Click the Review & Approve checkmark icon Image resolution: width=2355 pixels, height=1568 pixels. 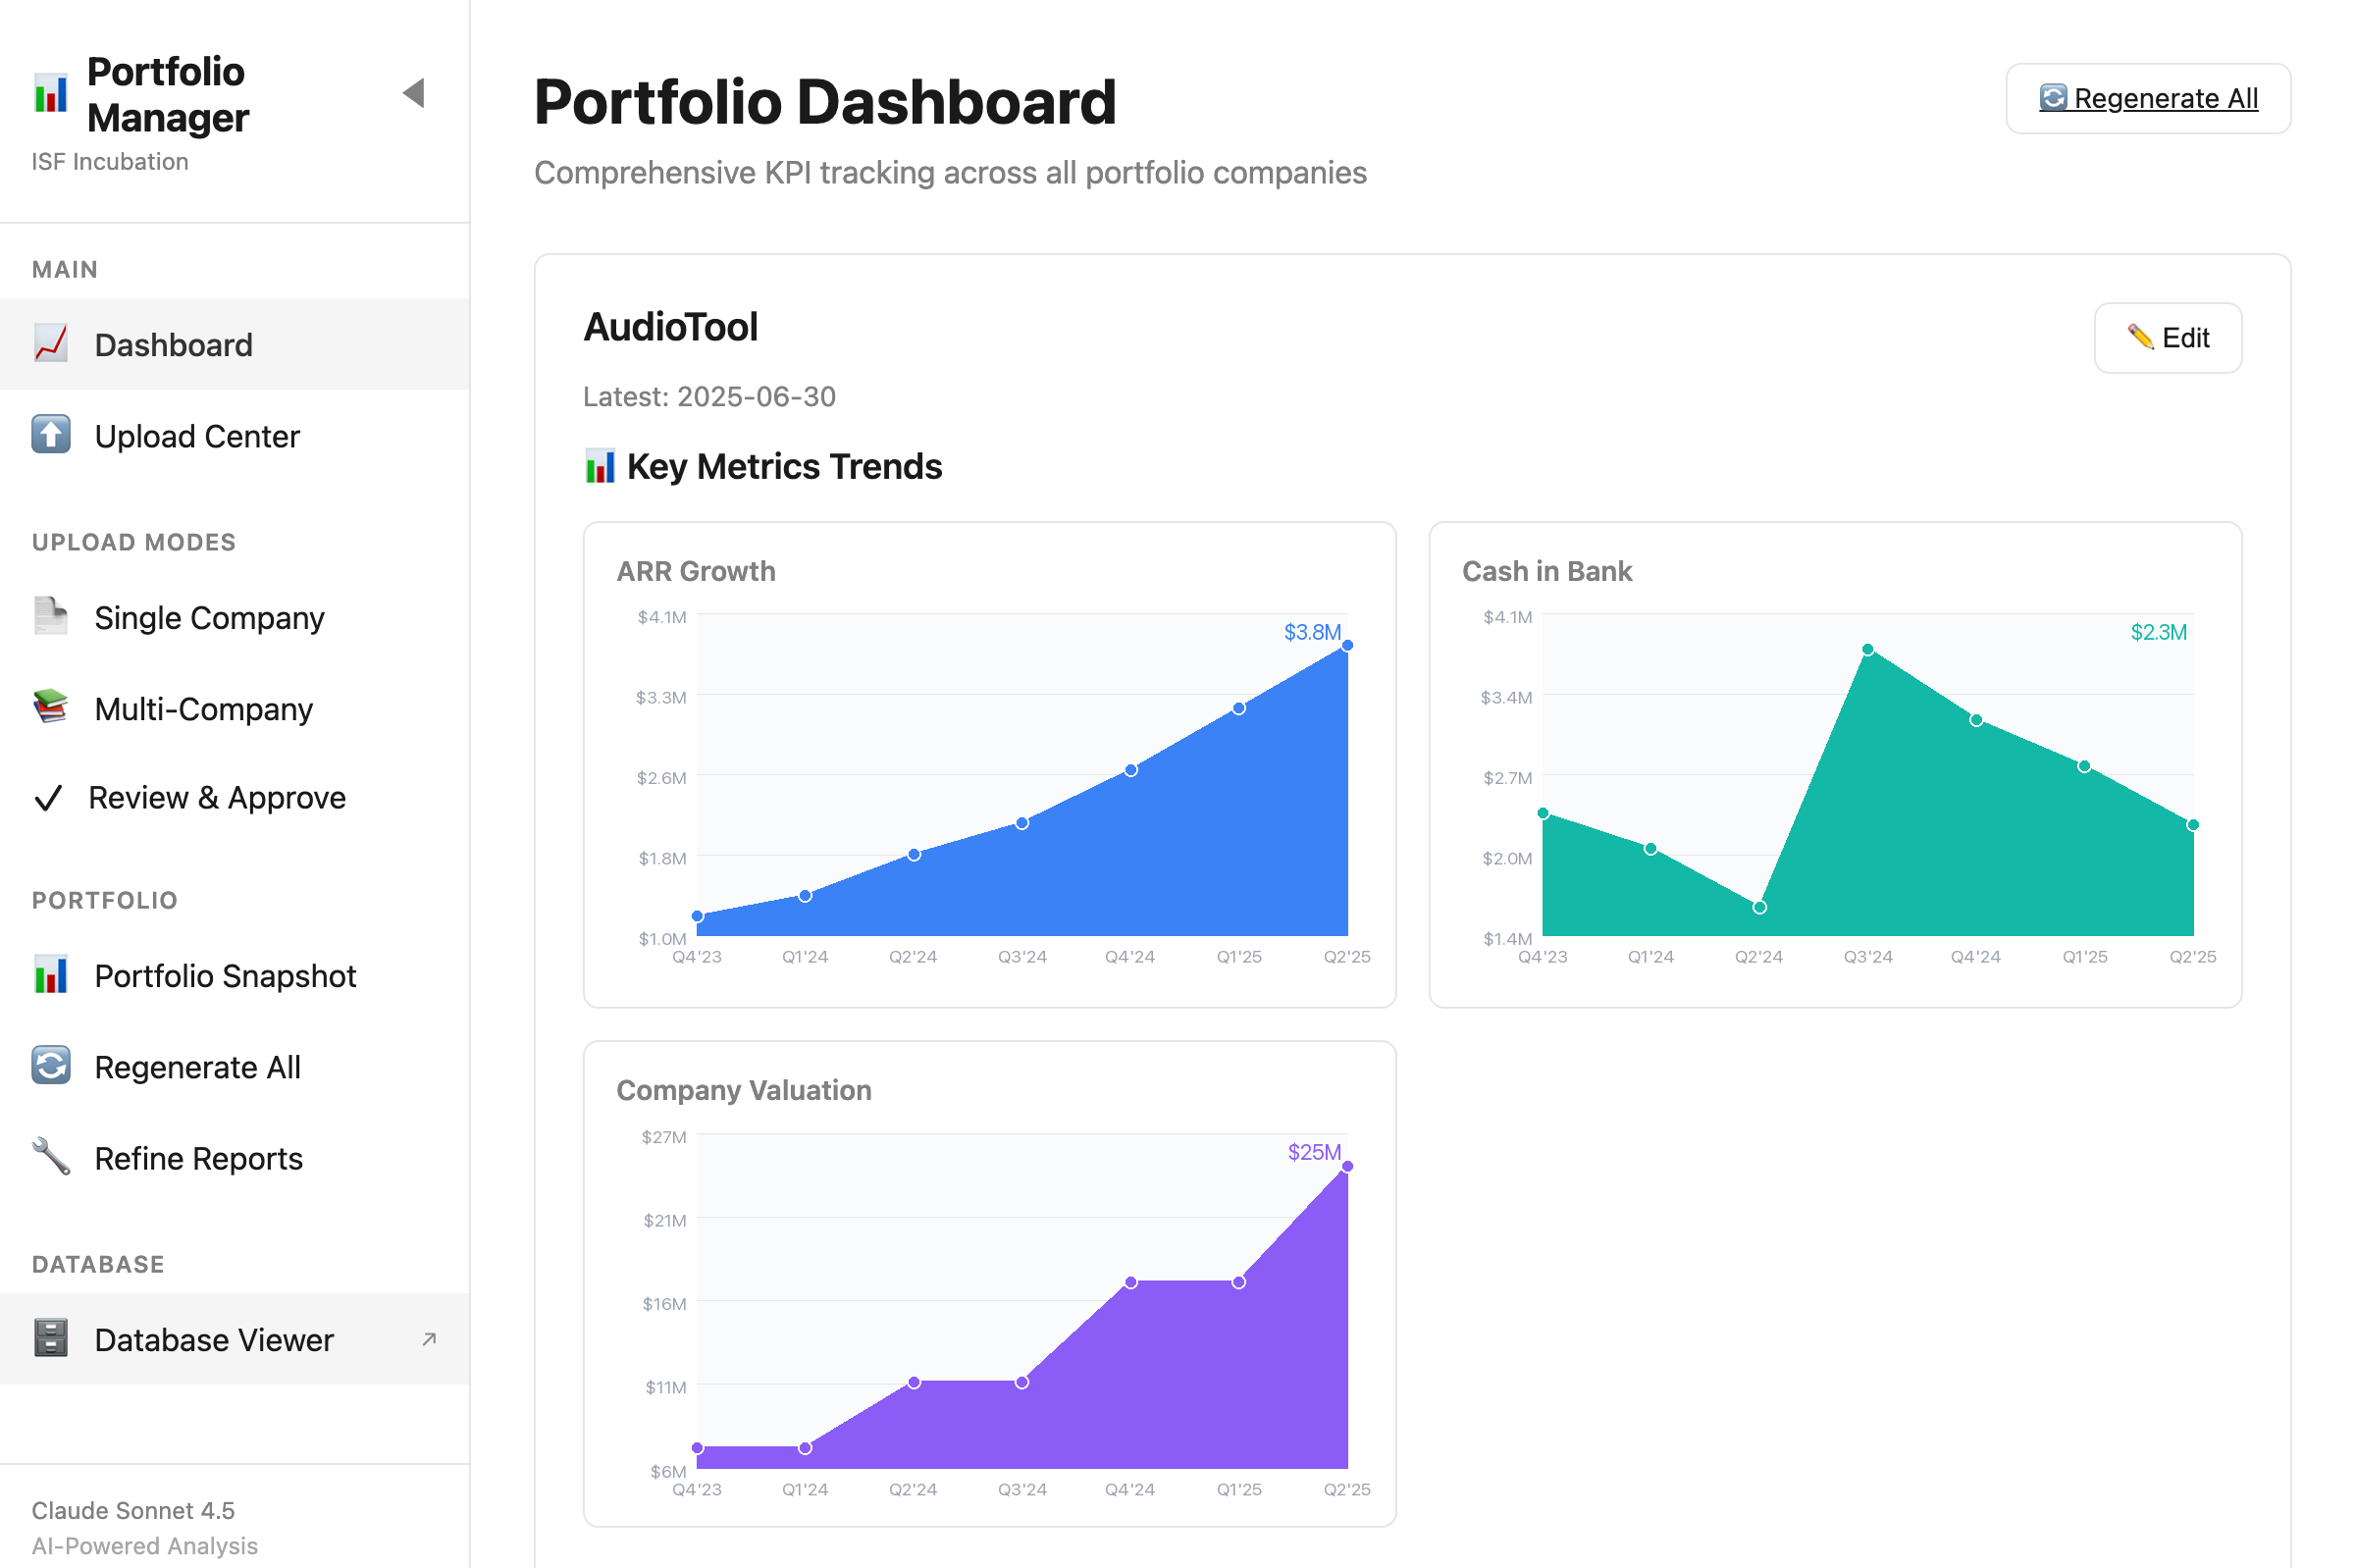48,797
